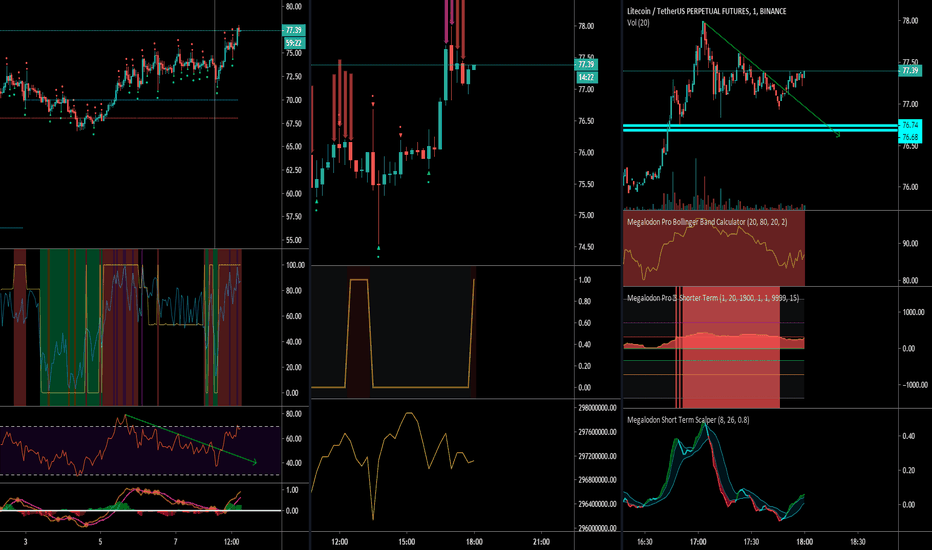Image resolution: width=932 pixels, height=550 pixels.
Task: Click the 59:22 countdown label on left chart
Action: coord(294,43)
